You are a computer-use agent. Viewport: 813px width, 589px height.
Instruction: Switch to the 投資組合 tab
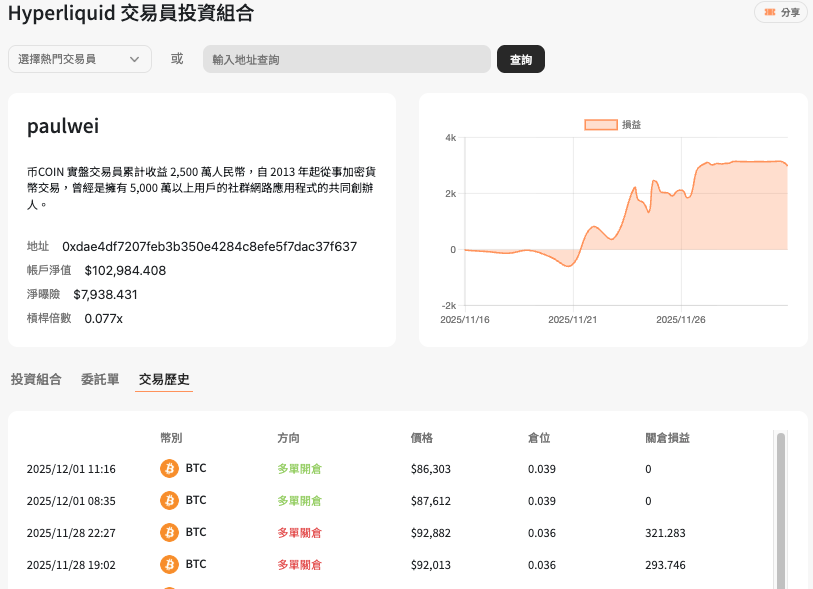(36, 379)
